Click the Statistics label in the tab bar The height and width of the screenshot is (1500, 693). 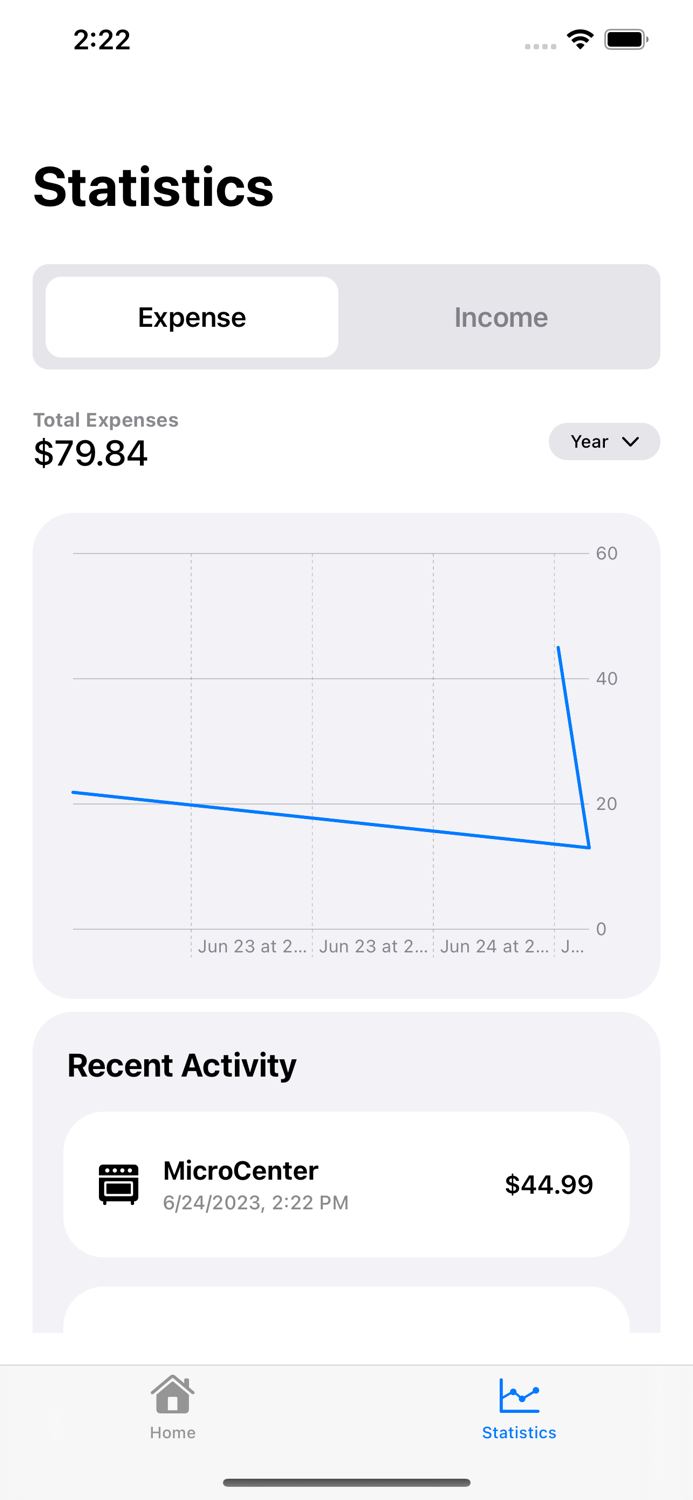pos(519,1432)
